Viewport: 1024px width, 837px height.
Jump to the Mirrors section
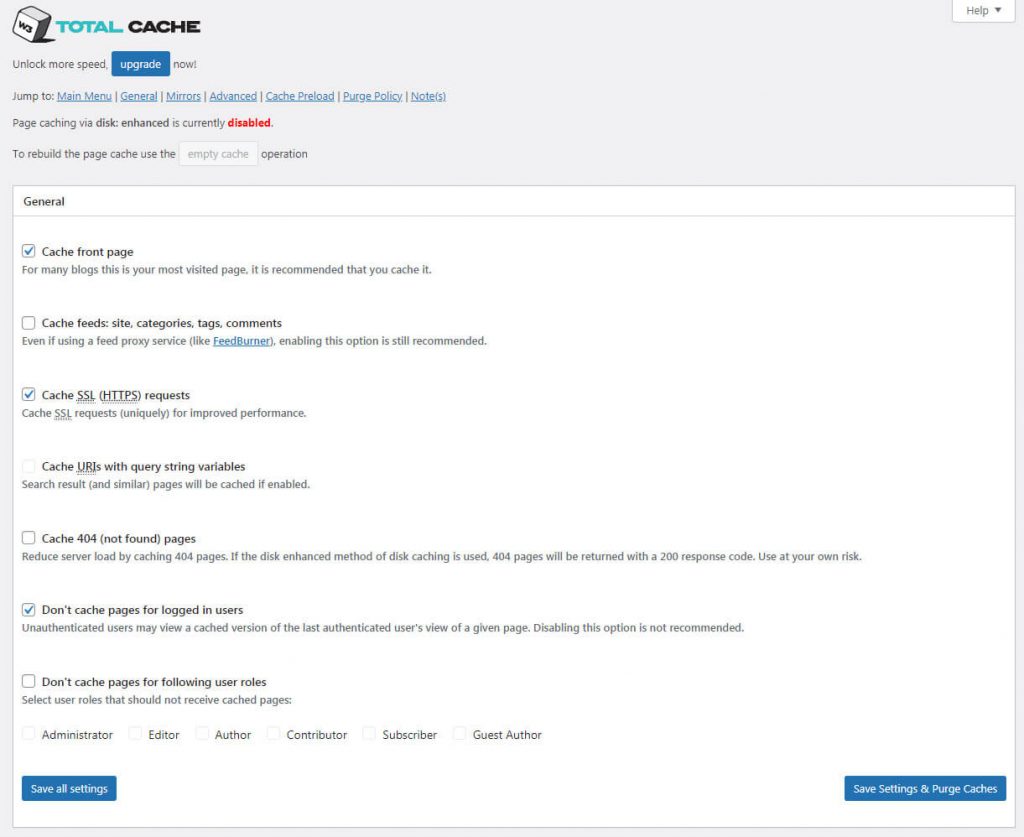(x=183, y=96)
